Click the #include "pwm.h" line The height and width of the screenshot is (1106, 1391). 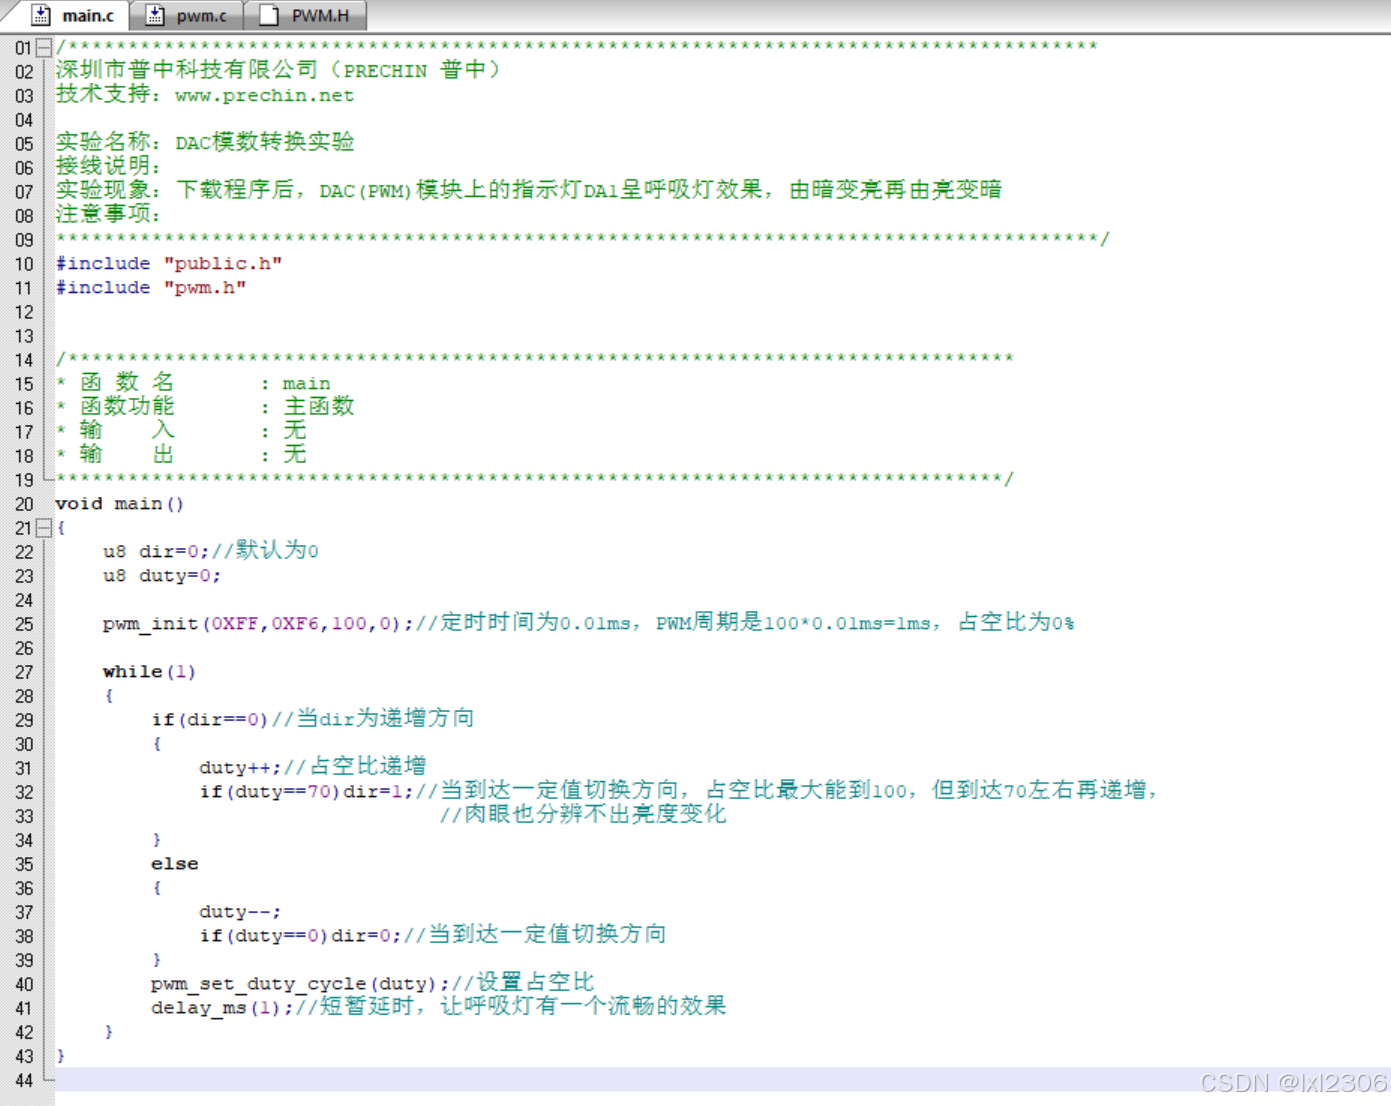[x=151, y=288]
